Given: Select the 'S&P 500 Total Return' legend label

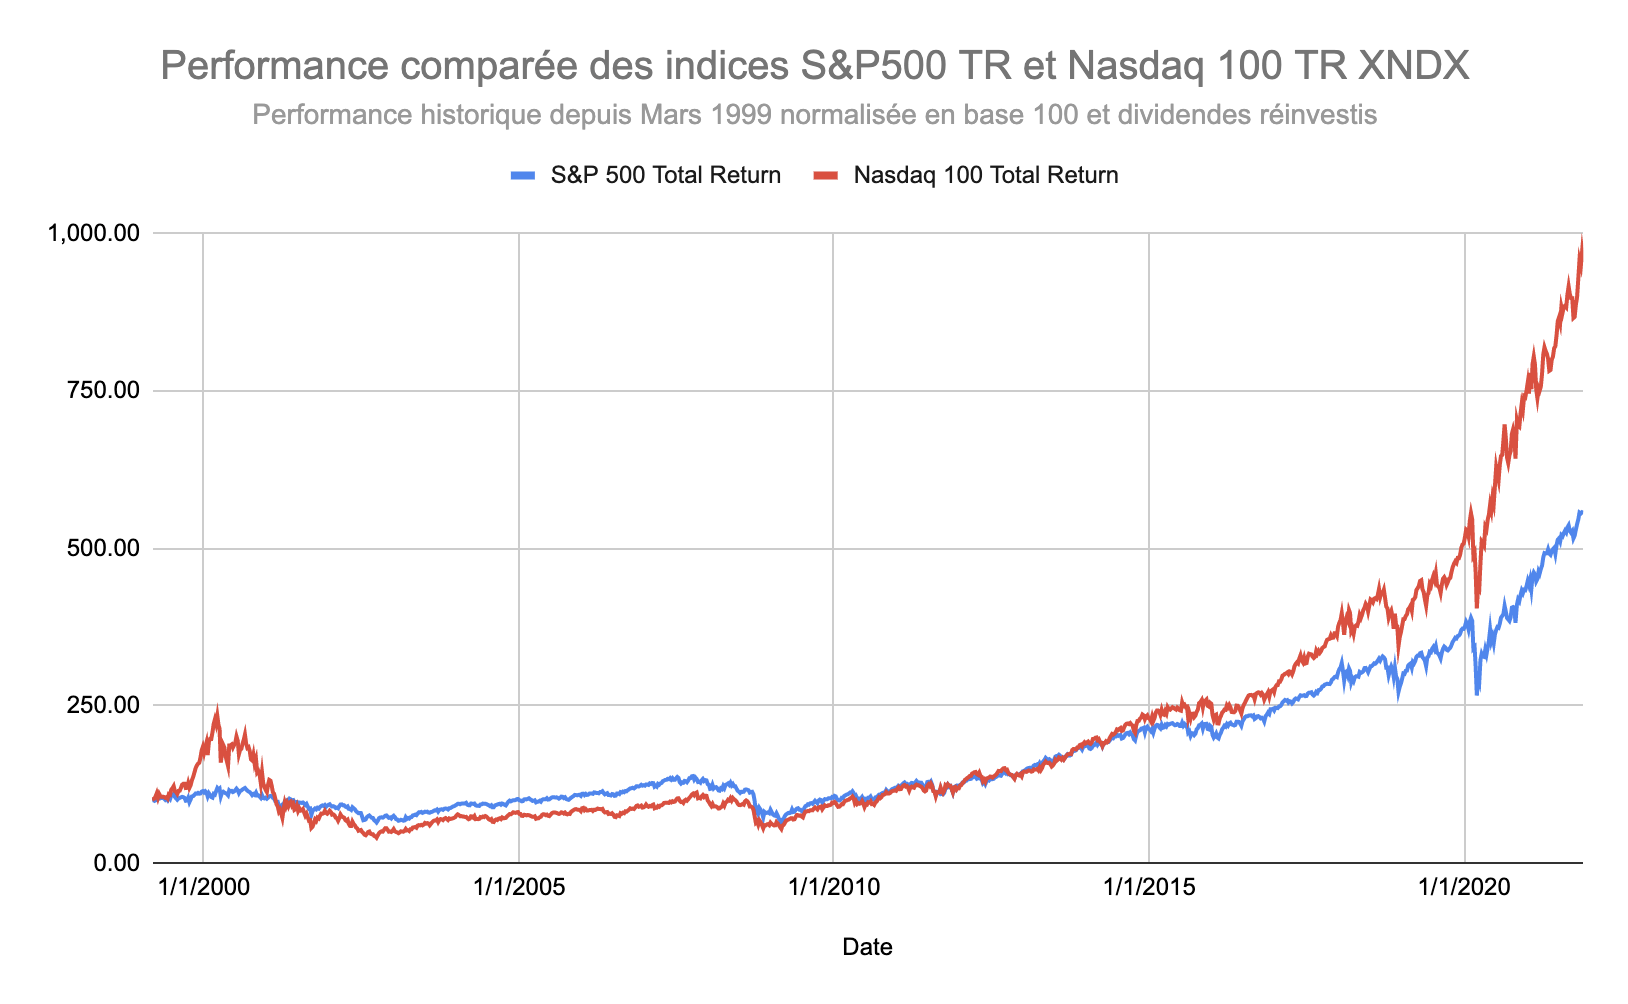Looking at the screenshot, I should click(665, 176).
